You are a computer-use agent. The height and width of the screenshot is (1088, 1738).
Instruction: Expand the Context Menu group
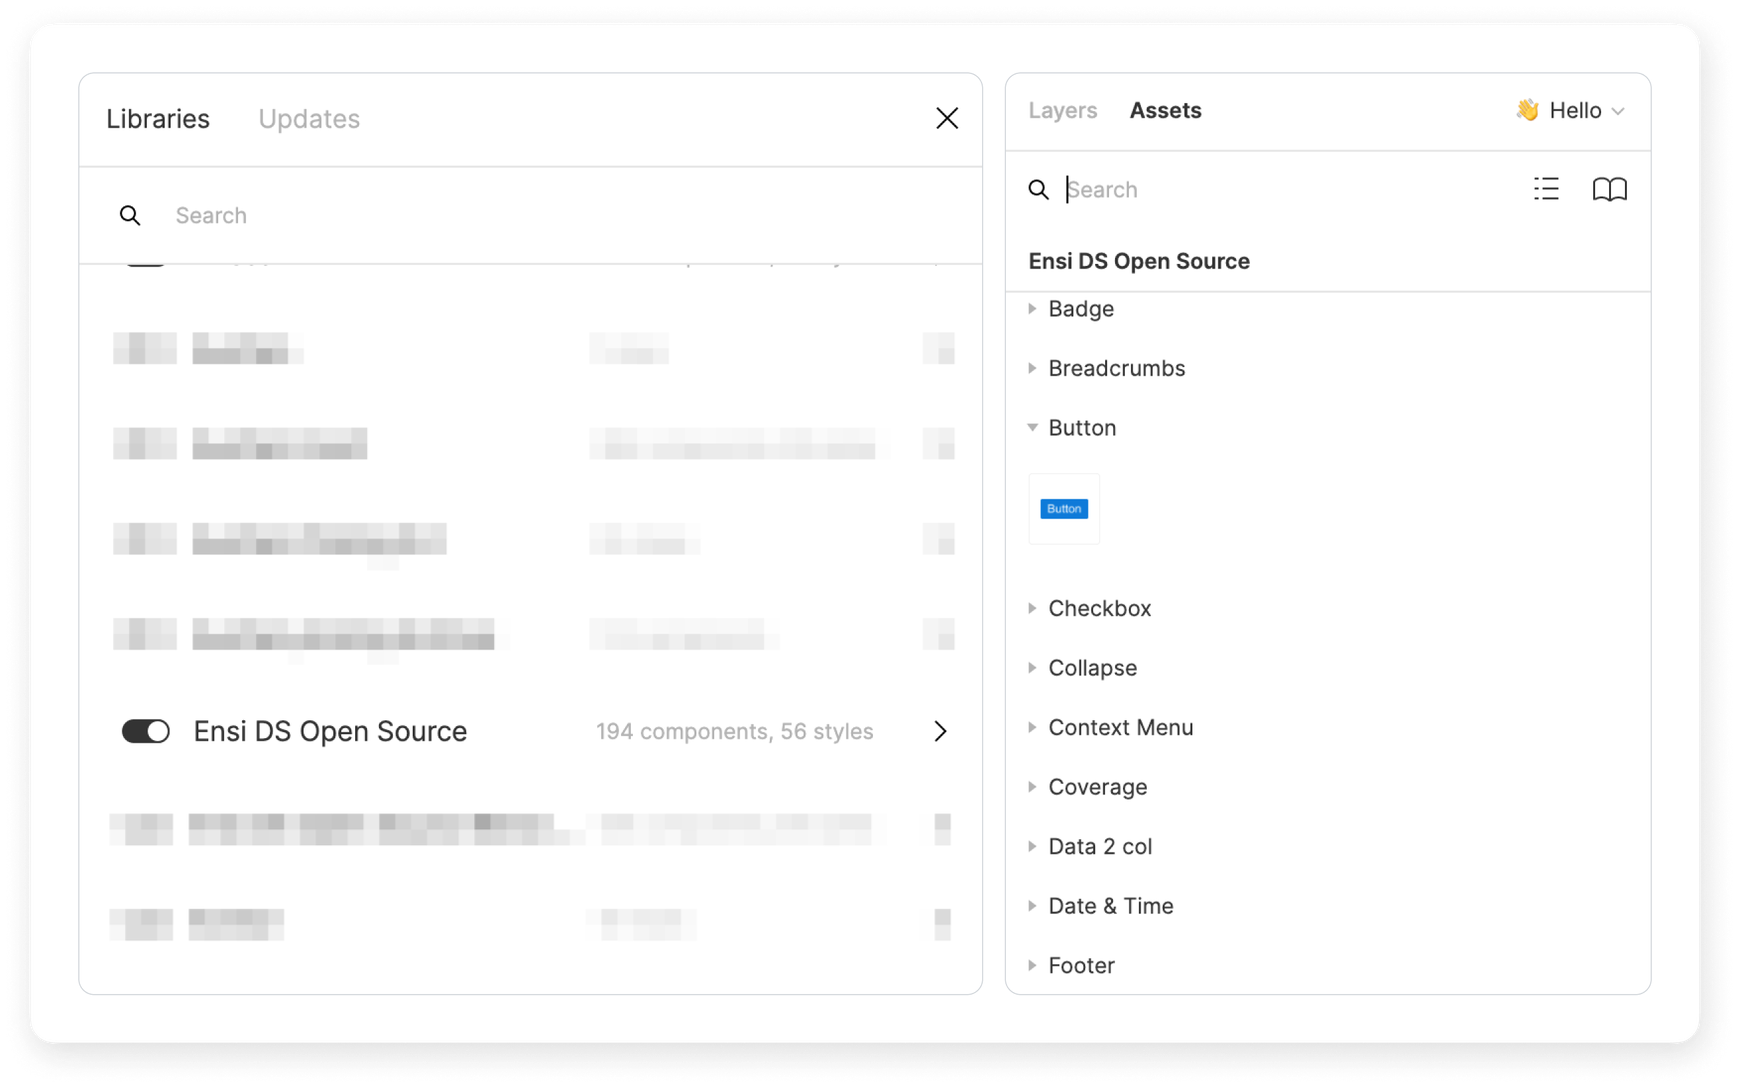coord(1033,728)
